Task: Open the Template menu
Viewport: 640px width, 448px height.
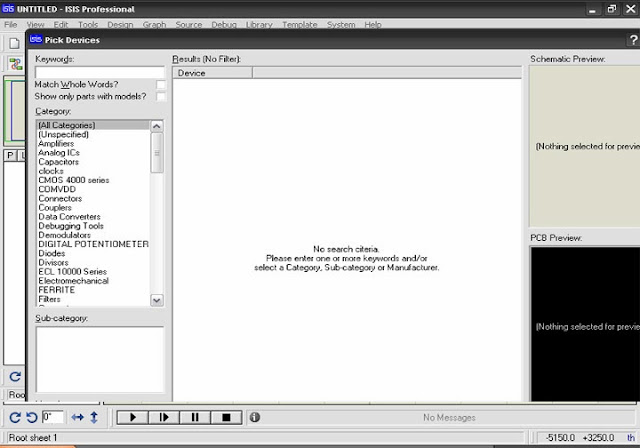Action: tap(300, 24)
